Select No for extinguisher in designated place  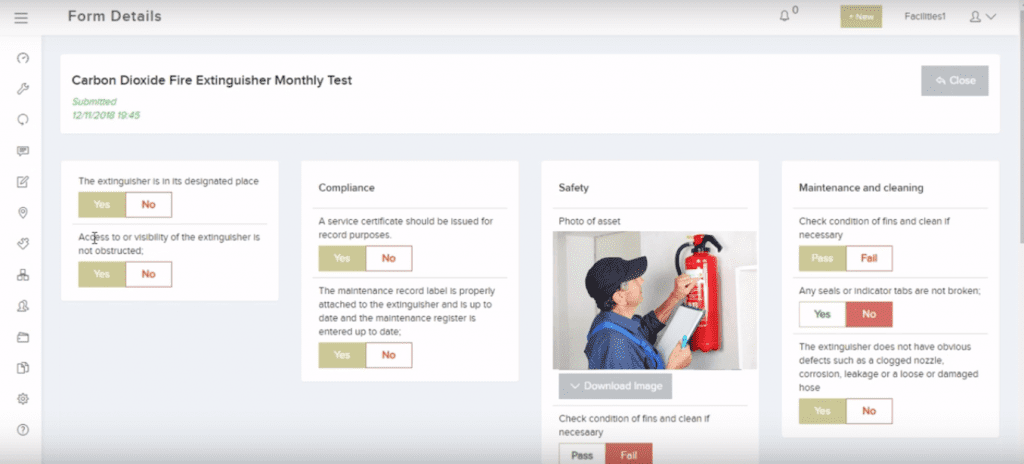[x=148, y=205]
